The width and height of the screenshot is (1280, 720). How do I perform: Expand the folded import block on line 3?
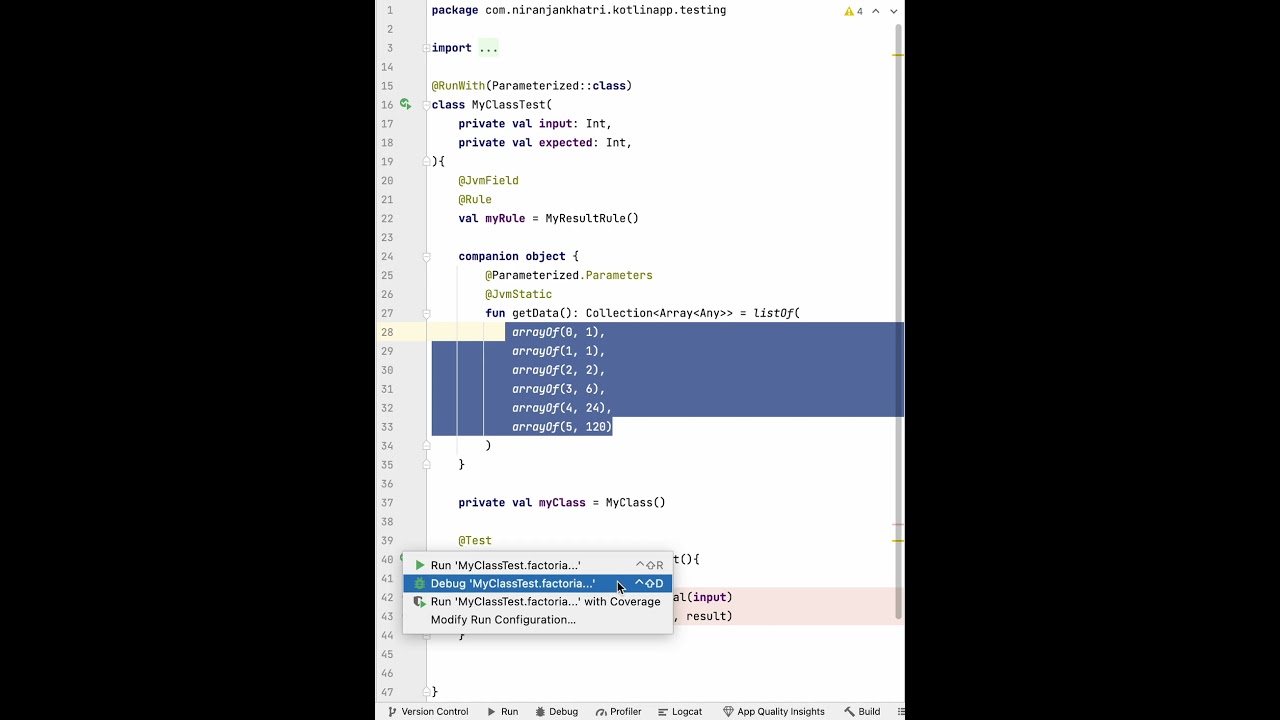[x=426, y=48]
